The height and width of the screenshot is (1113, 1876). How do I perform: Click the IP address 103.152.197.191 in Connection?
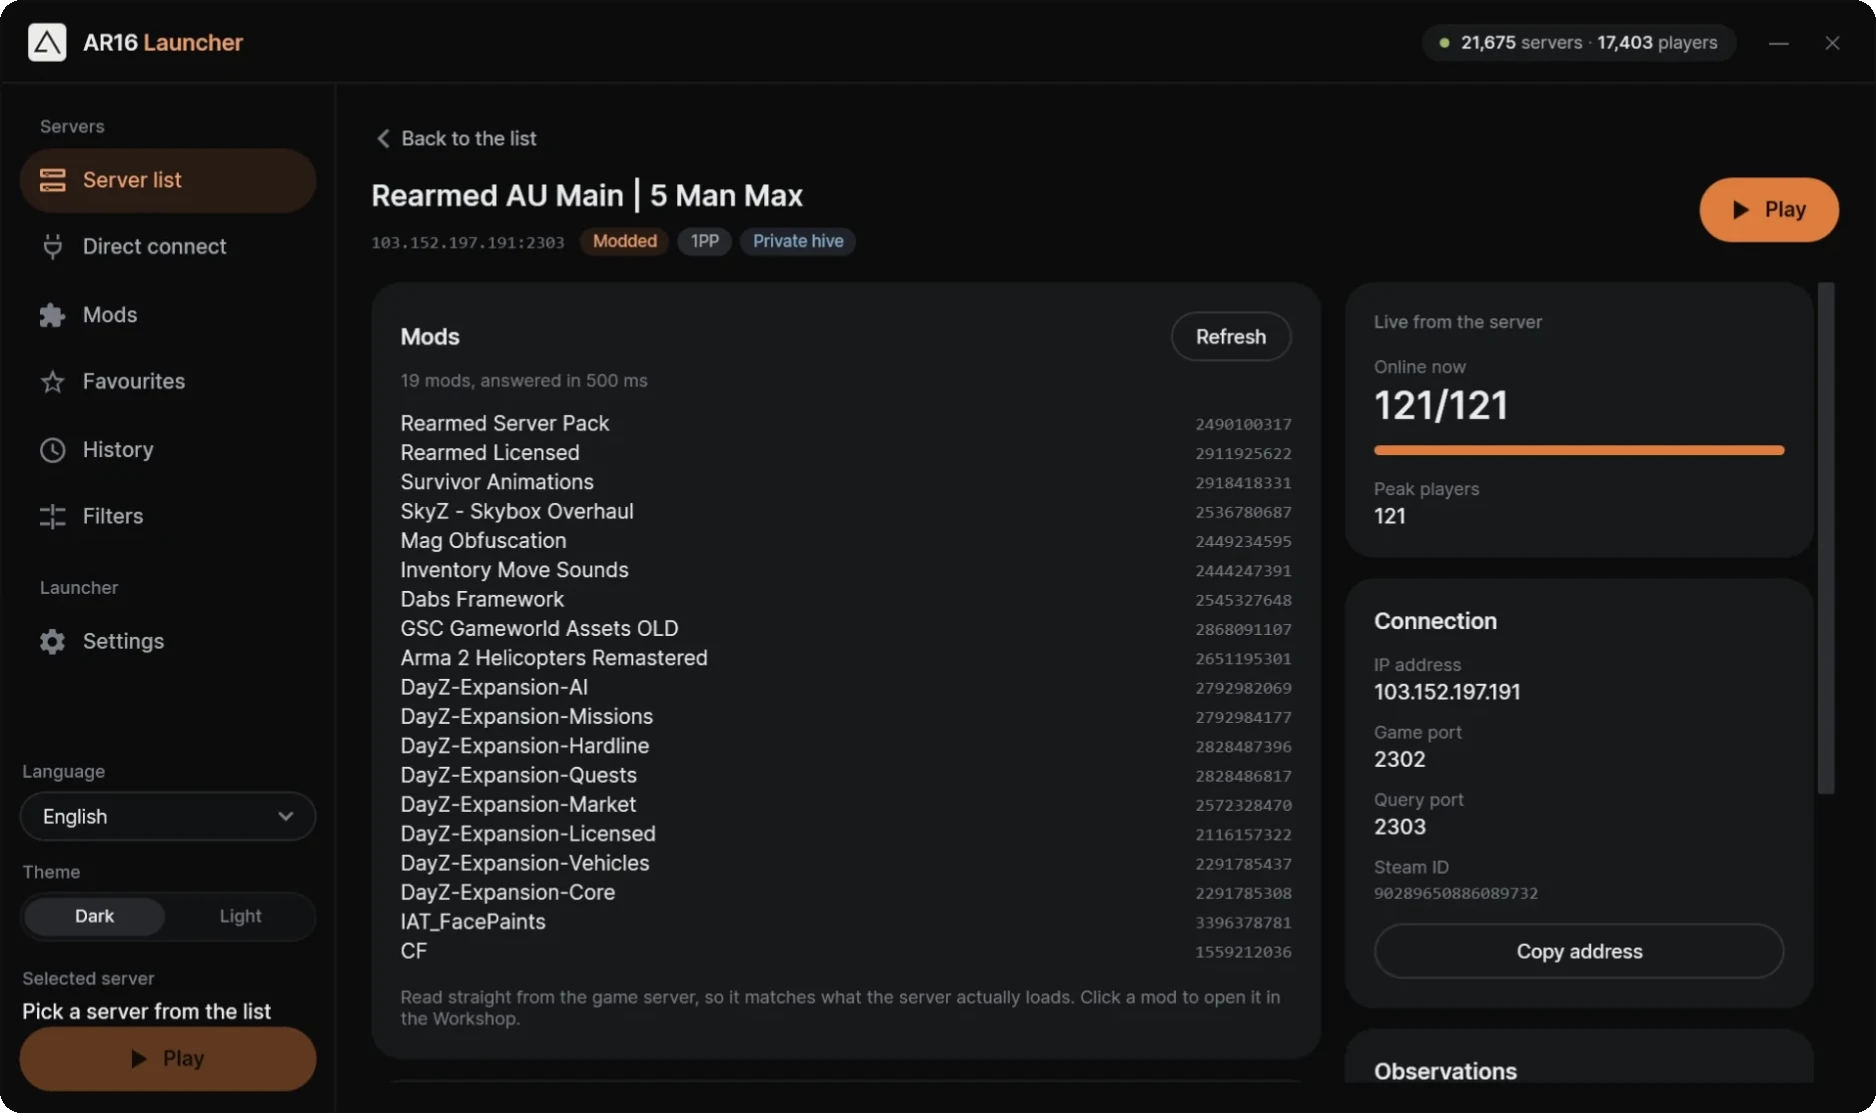[1447, 692]
